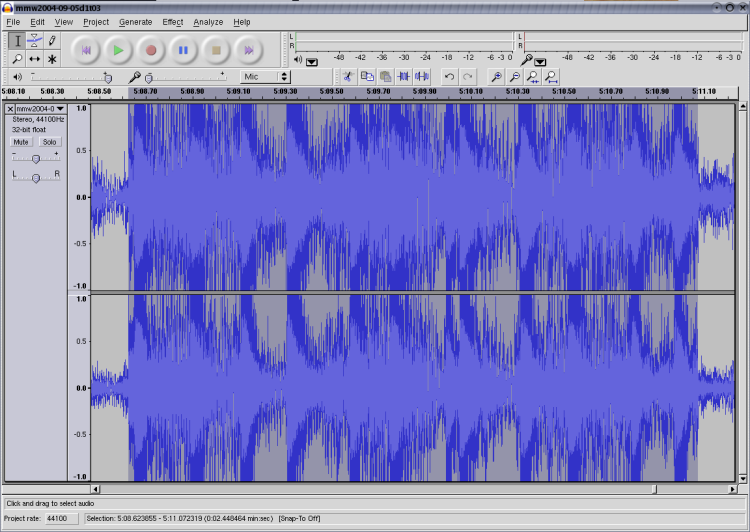Click the Selection time status text

pyautogui.click(x=179, y=519)
